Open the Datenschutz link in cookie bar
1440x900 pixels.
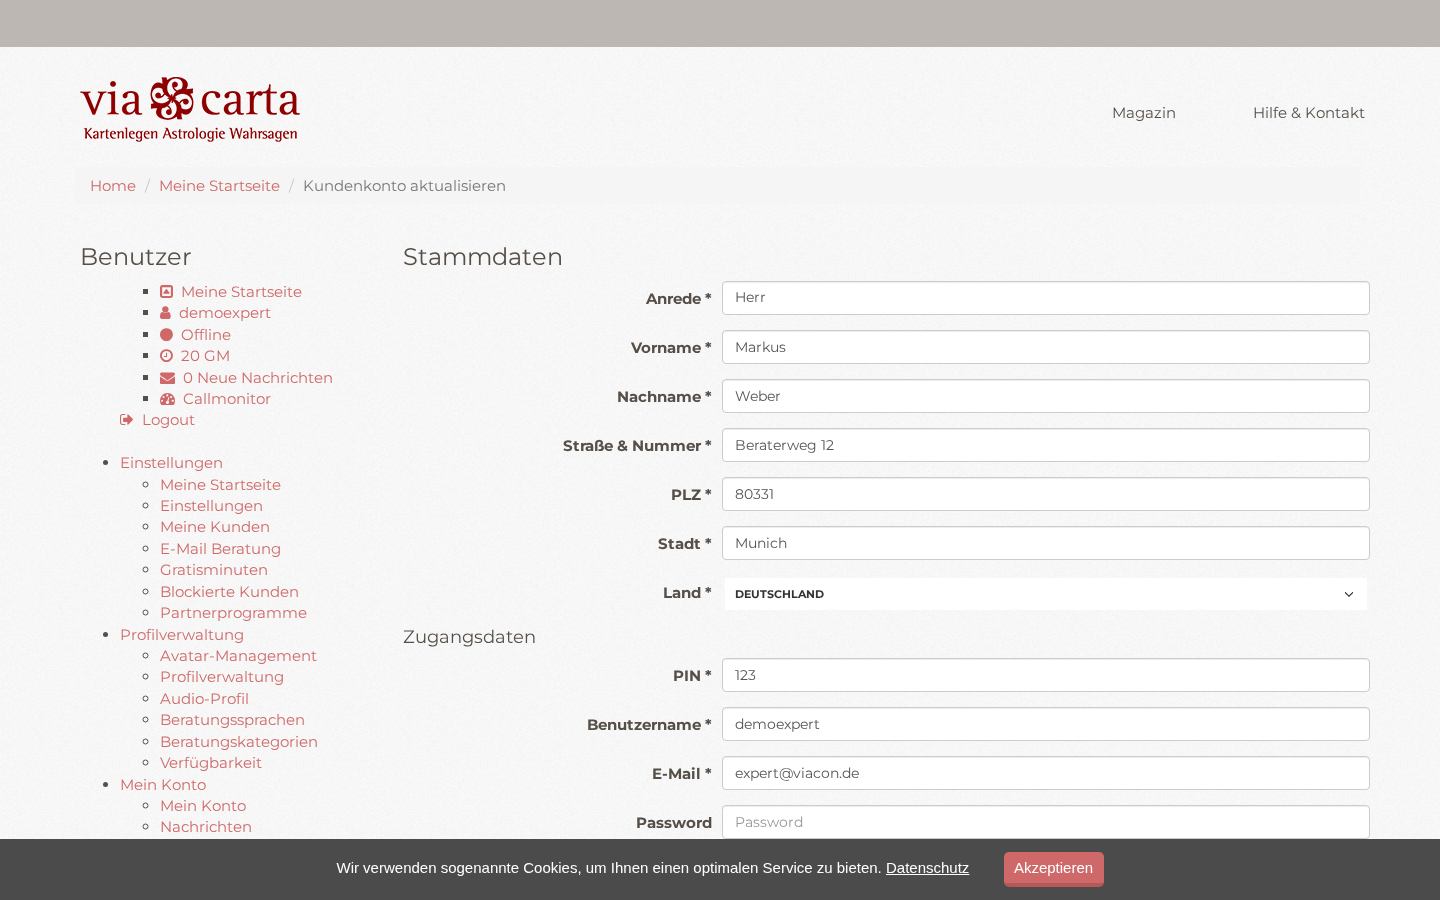click(x=927, y=868)
